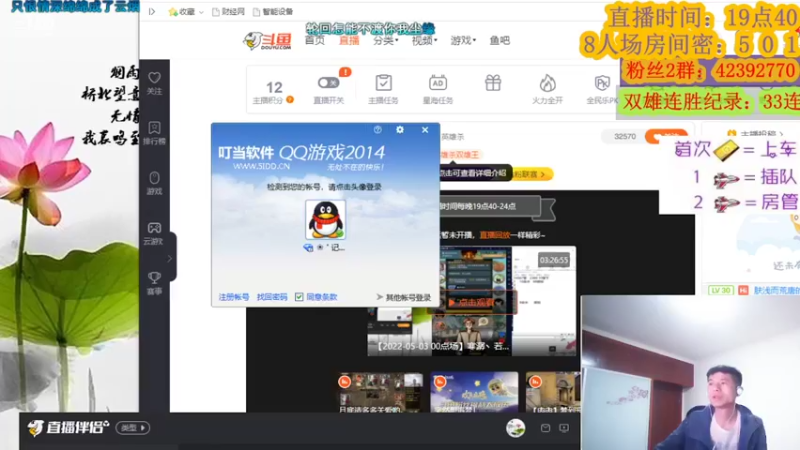Click the 火力全开 flame icon
800x450 pixels.
547,83
